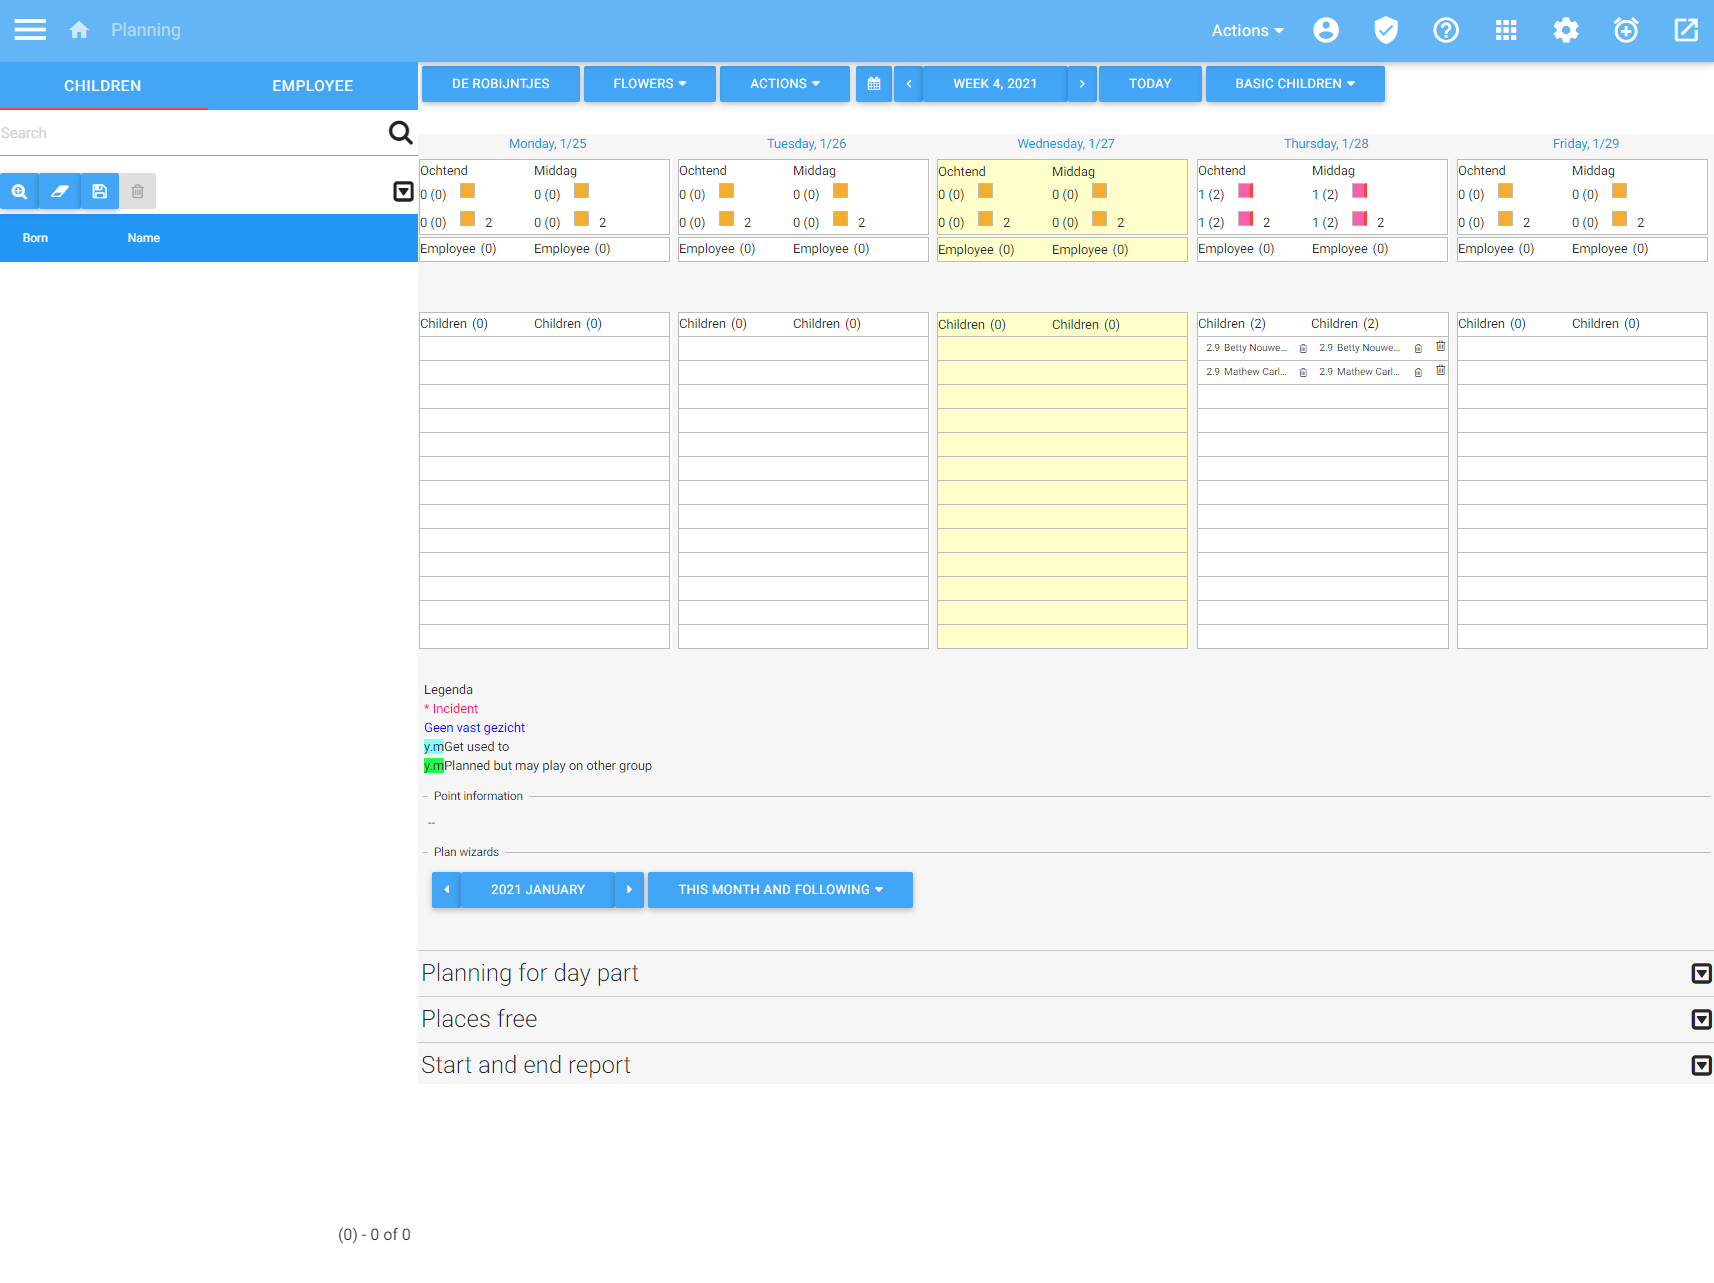Click the help question mark icon
The width and height of the screenshot is (1714, 1283).
pyautogui.click(x=1446, y=30)
